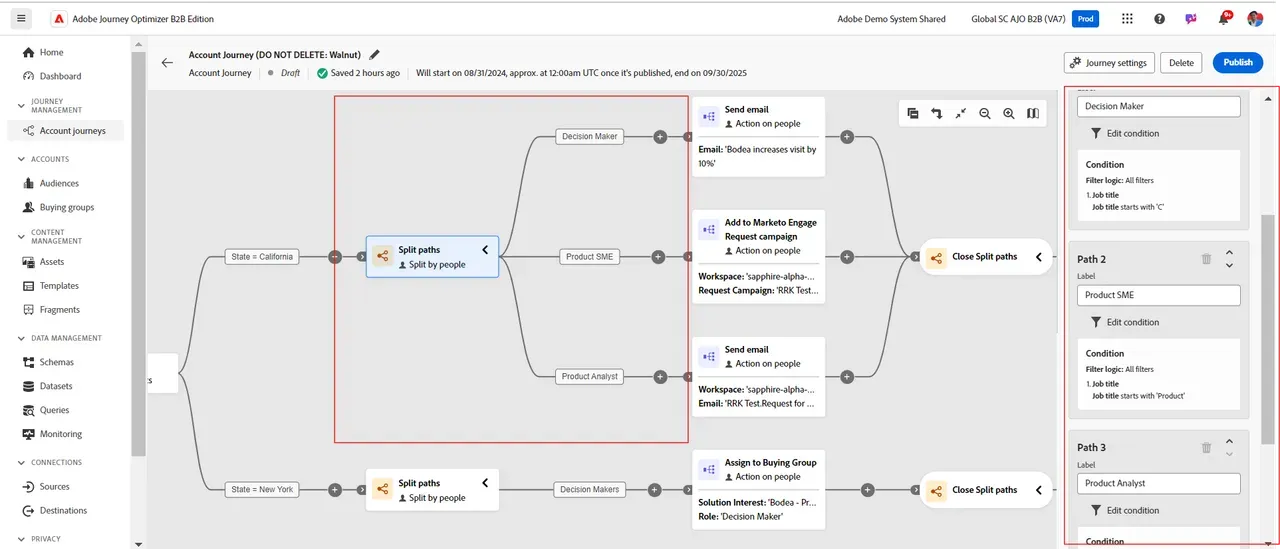
Task: Click the Product Analyst label field
Action: point(1158,483)
